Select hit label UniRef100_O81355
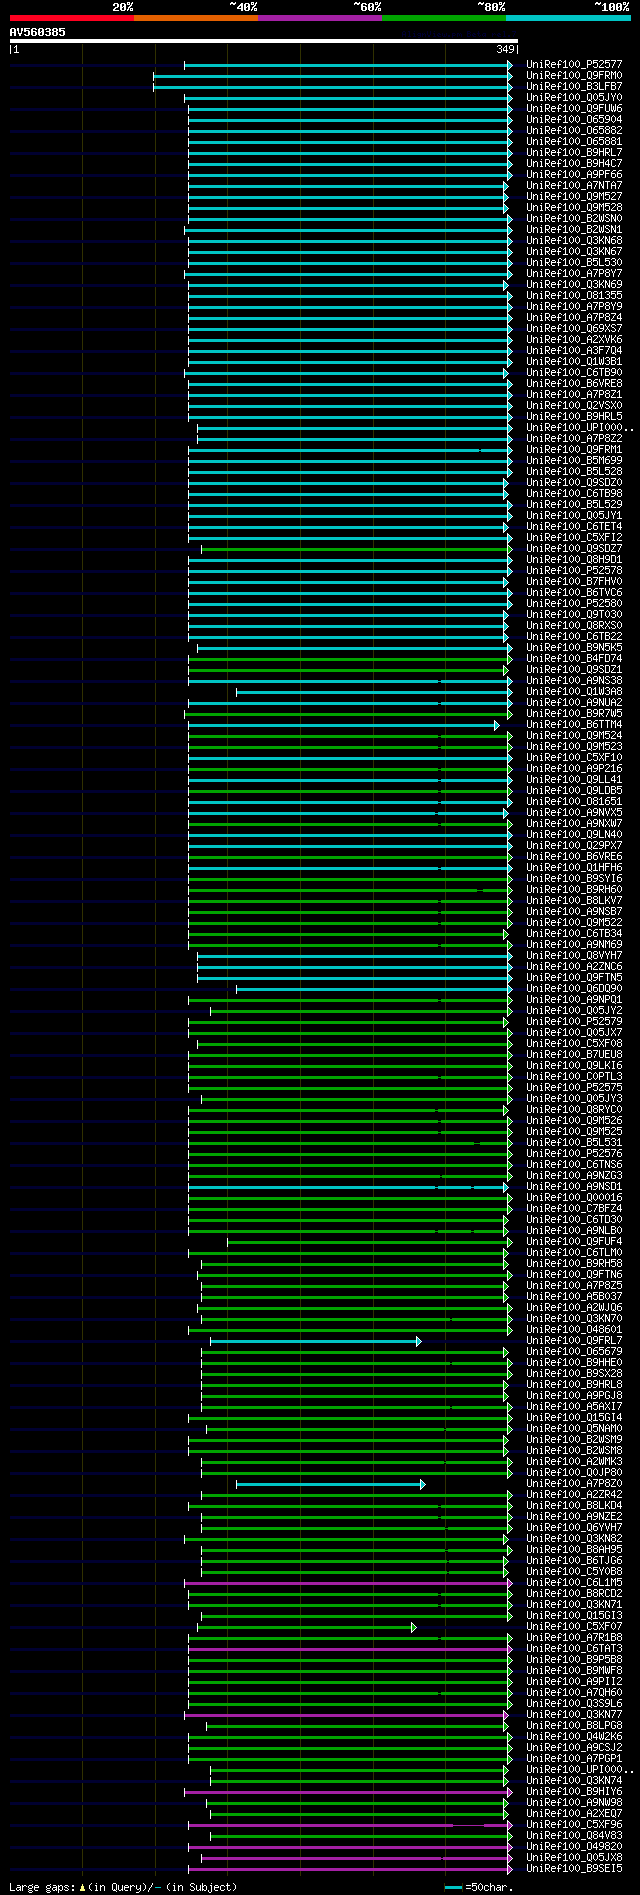The image size is (640, 1895). click(574, 295)
